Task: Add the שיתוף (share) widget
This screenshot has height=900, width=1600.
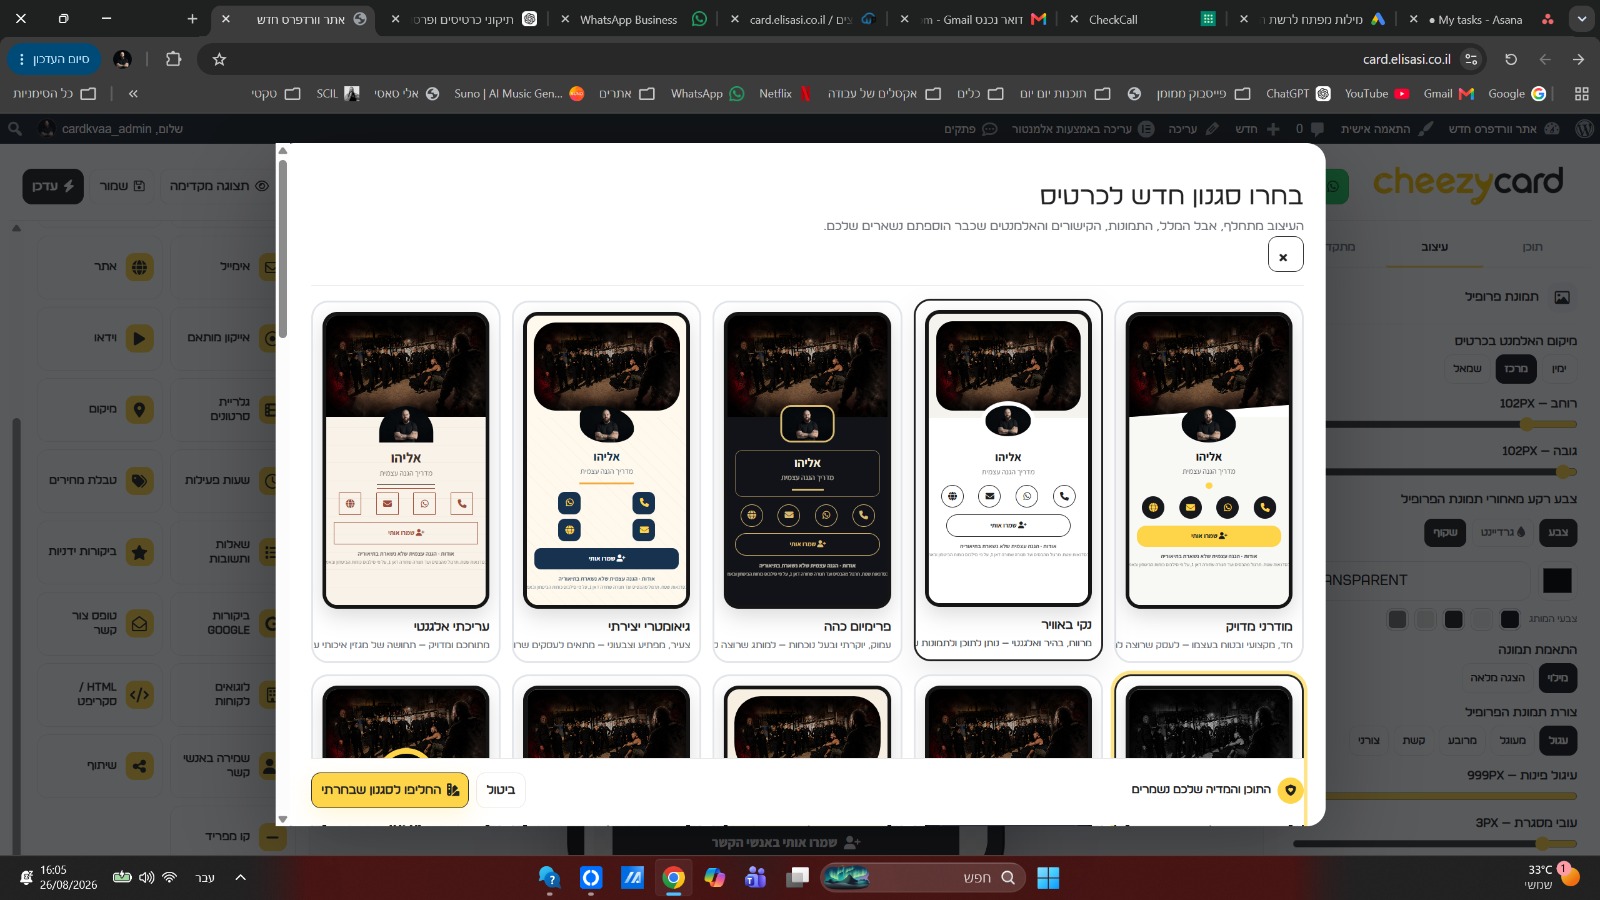Action: pyautogui.click(x=98, y=766)
